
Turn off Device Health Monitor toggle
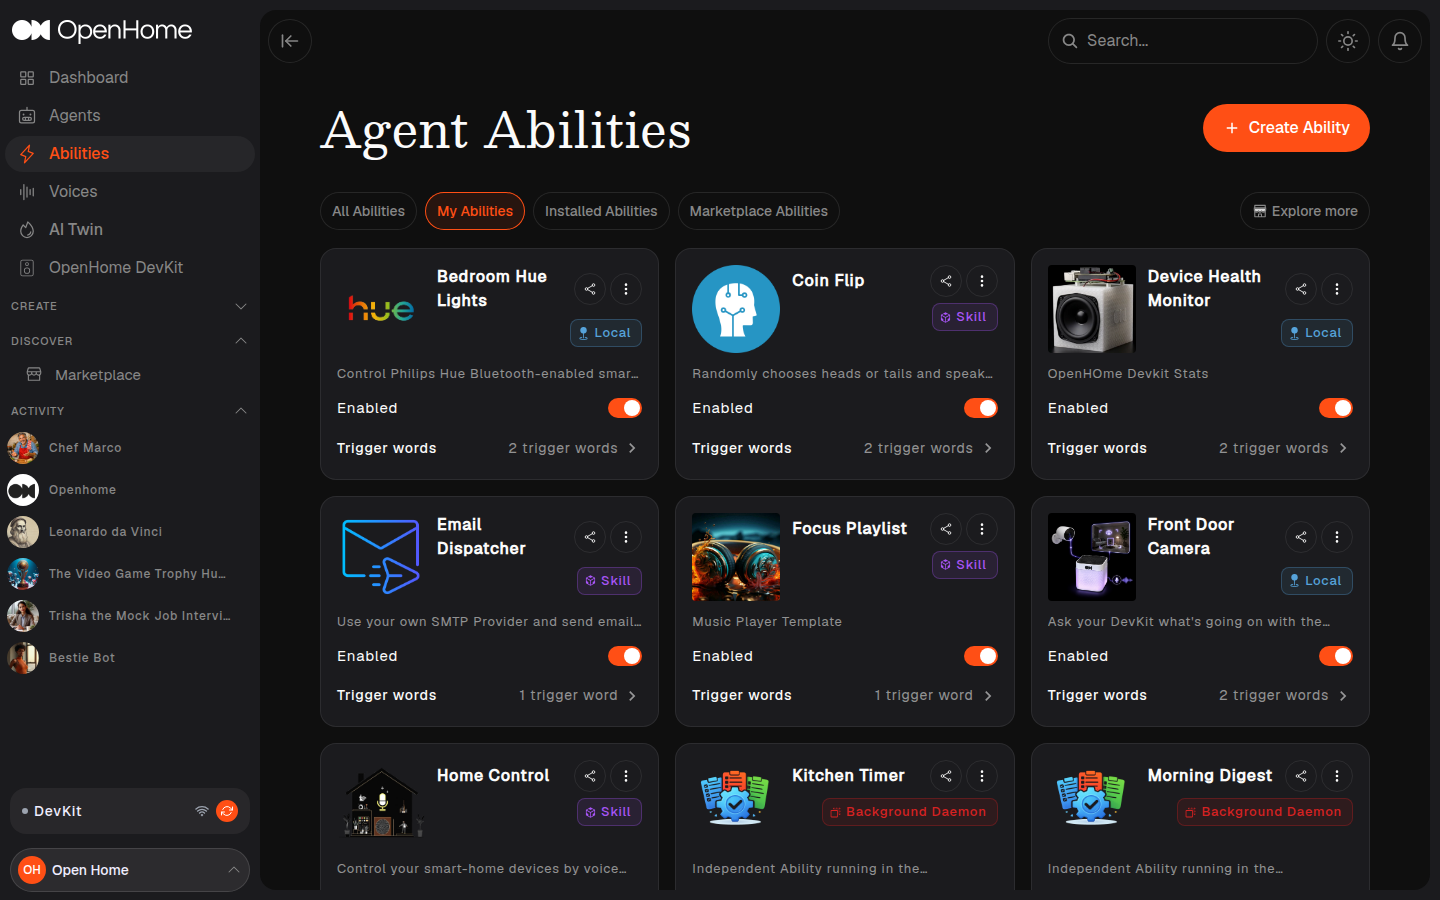pyautogui.click(x=1336, y=408)
